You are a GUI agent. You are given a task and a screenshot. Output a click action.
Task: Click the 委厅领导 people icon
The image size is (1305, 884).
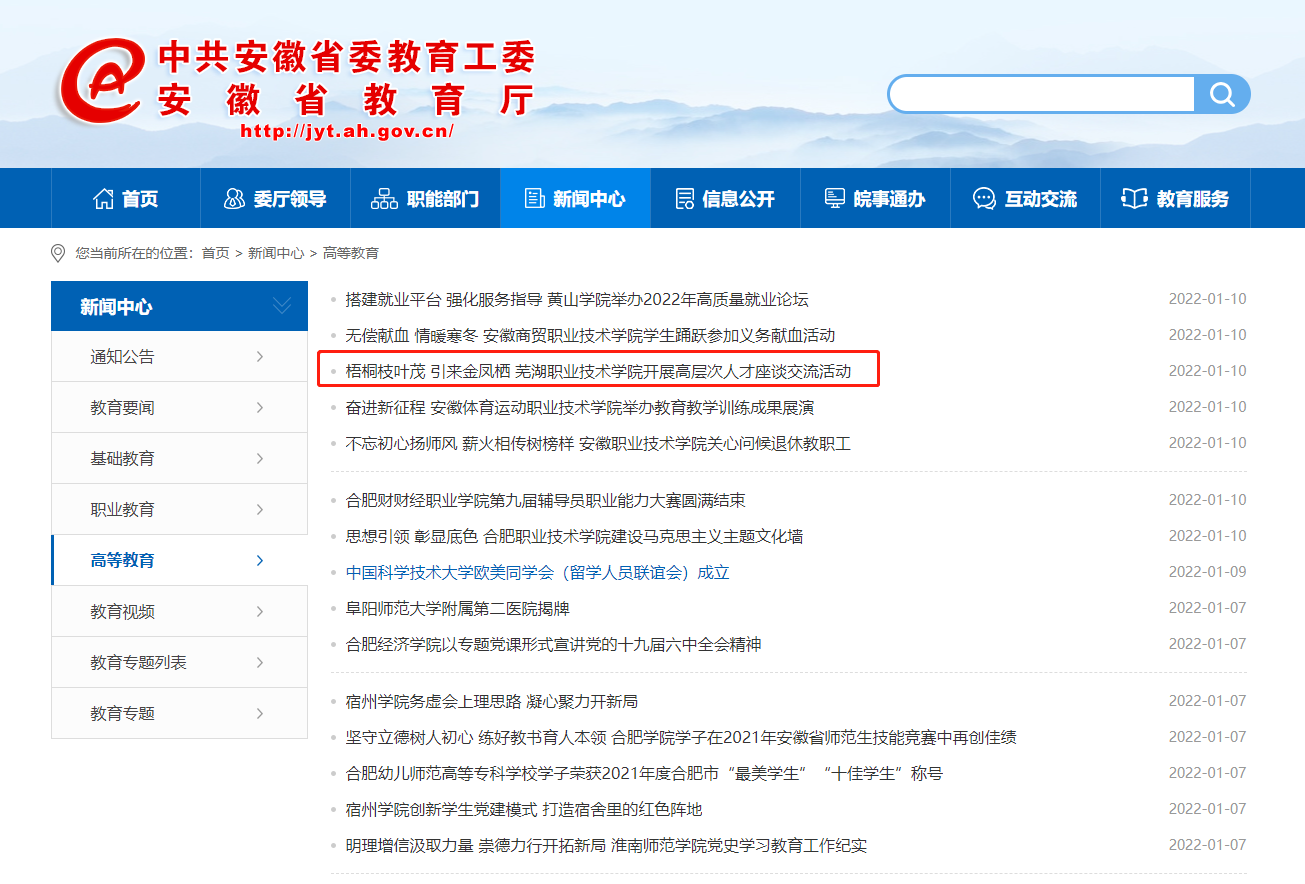(x=234, y=198)
